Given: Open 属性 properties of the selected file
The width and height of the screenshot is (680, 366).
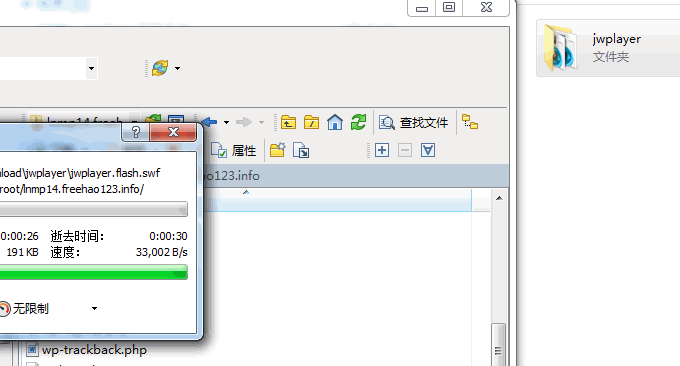Looking at the screenshot, I should point(234,150).
